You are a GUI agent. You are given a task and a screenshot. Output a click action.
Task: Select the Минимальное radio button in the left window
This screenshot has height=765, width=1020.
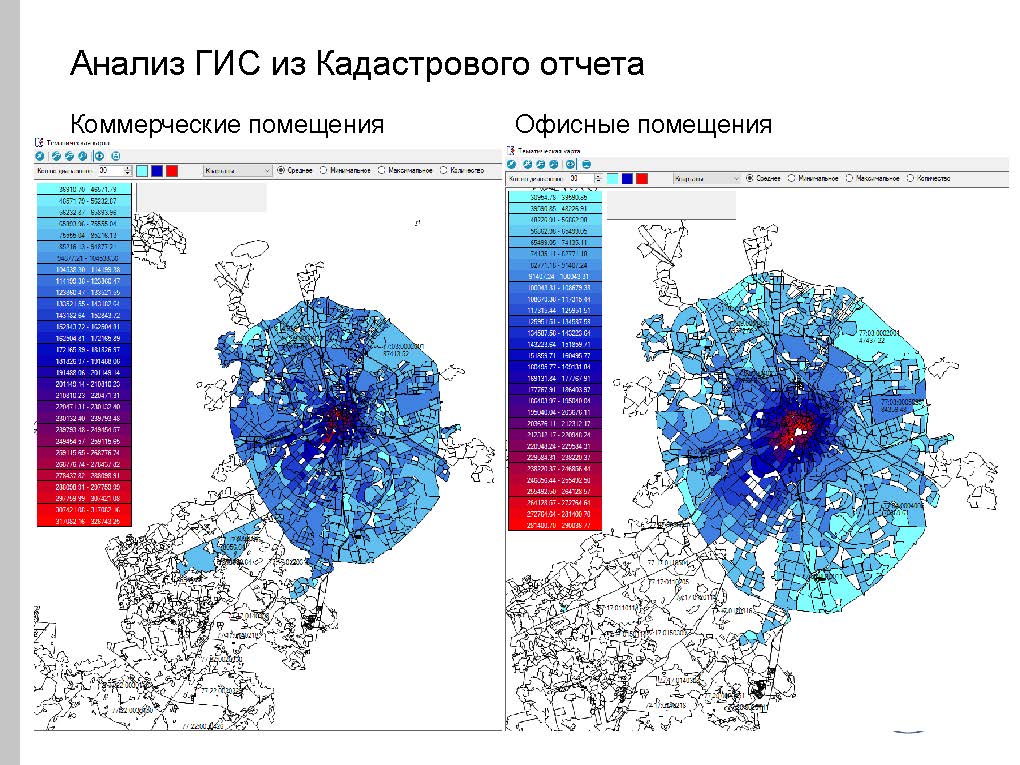pos(323,171)
